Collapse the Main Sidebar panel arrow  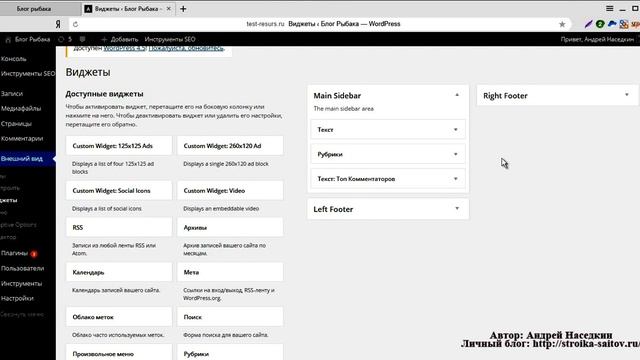[457, 95]
